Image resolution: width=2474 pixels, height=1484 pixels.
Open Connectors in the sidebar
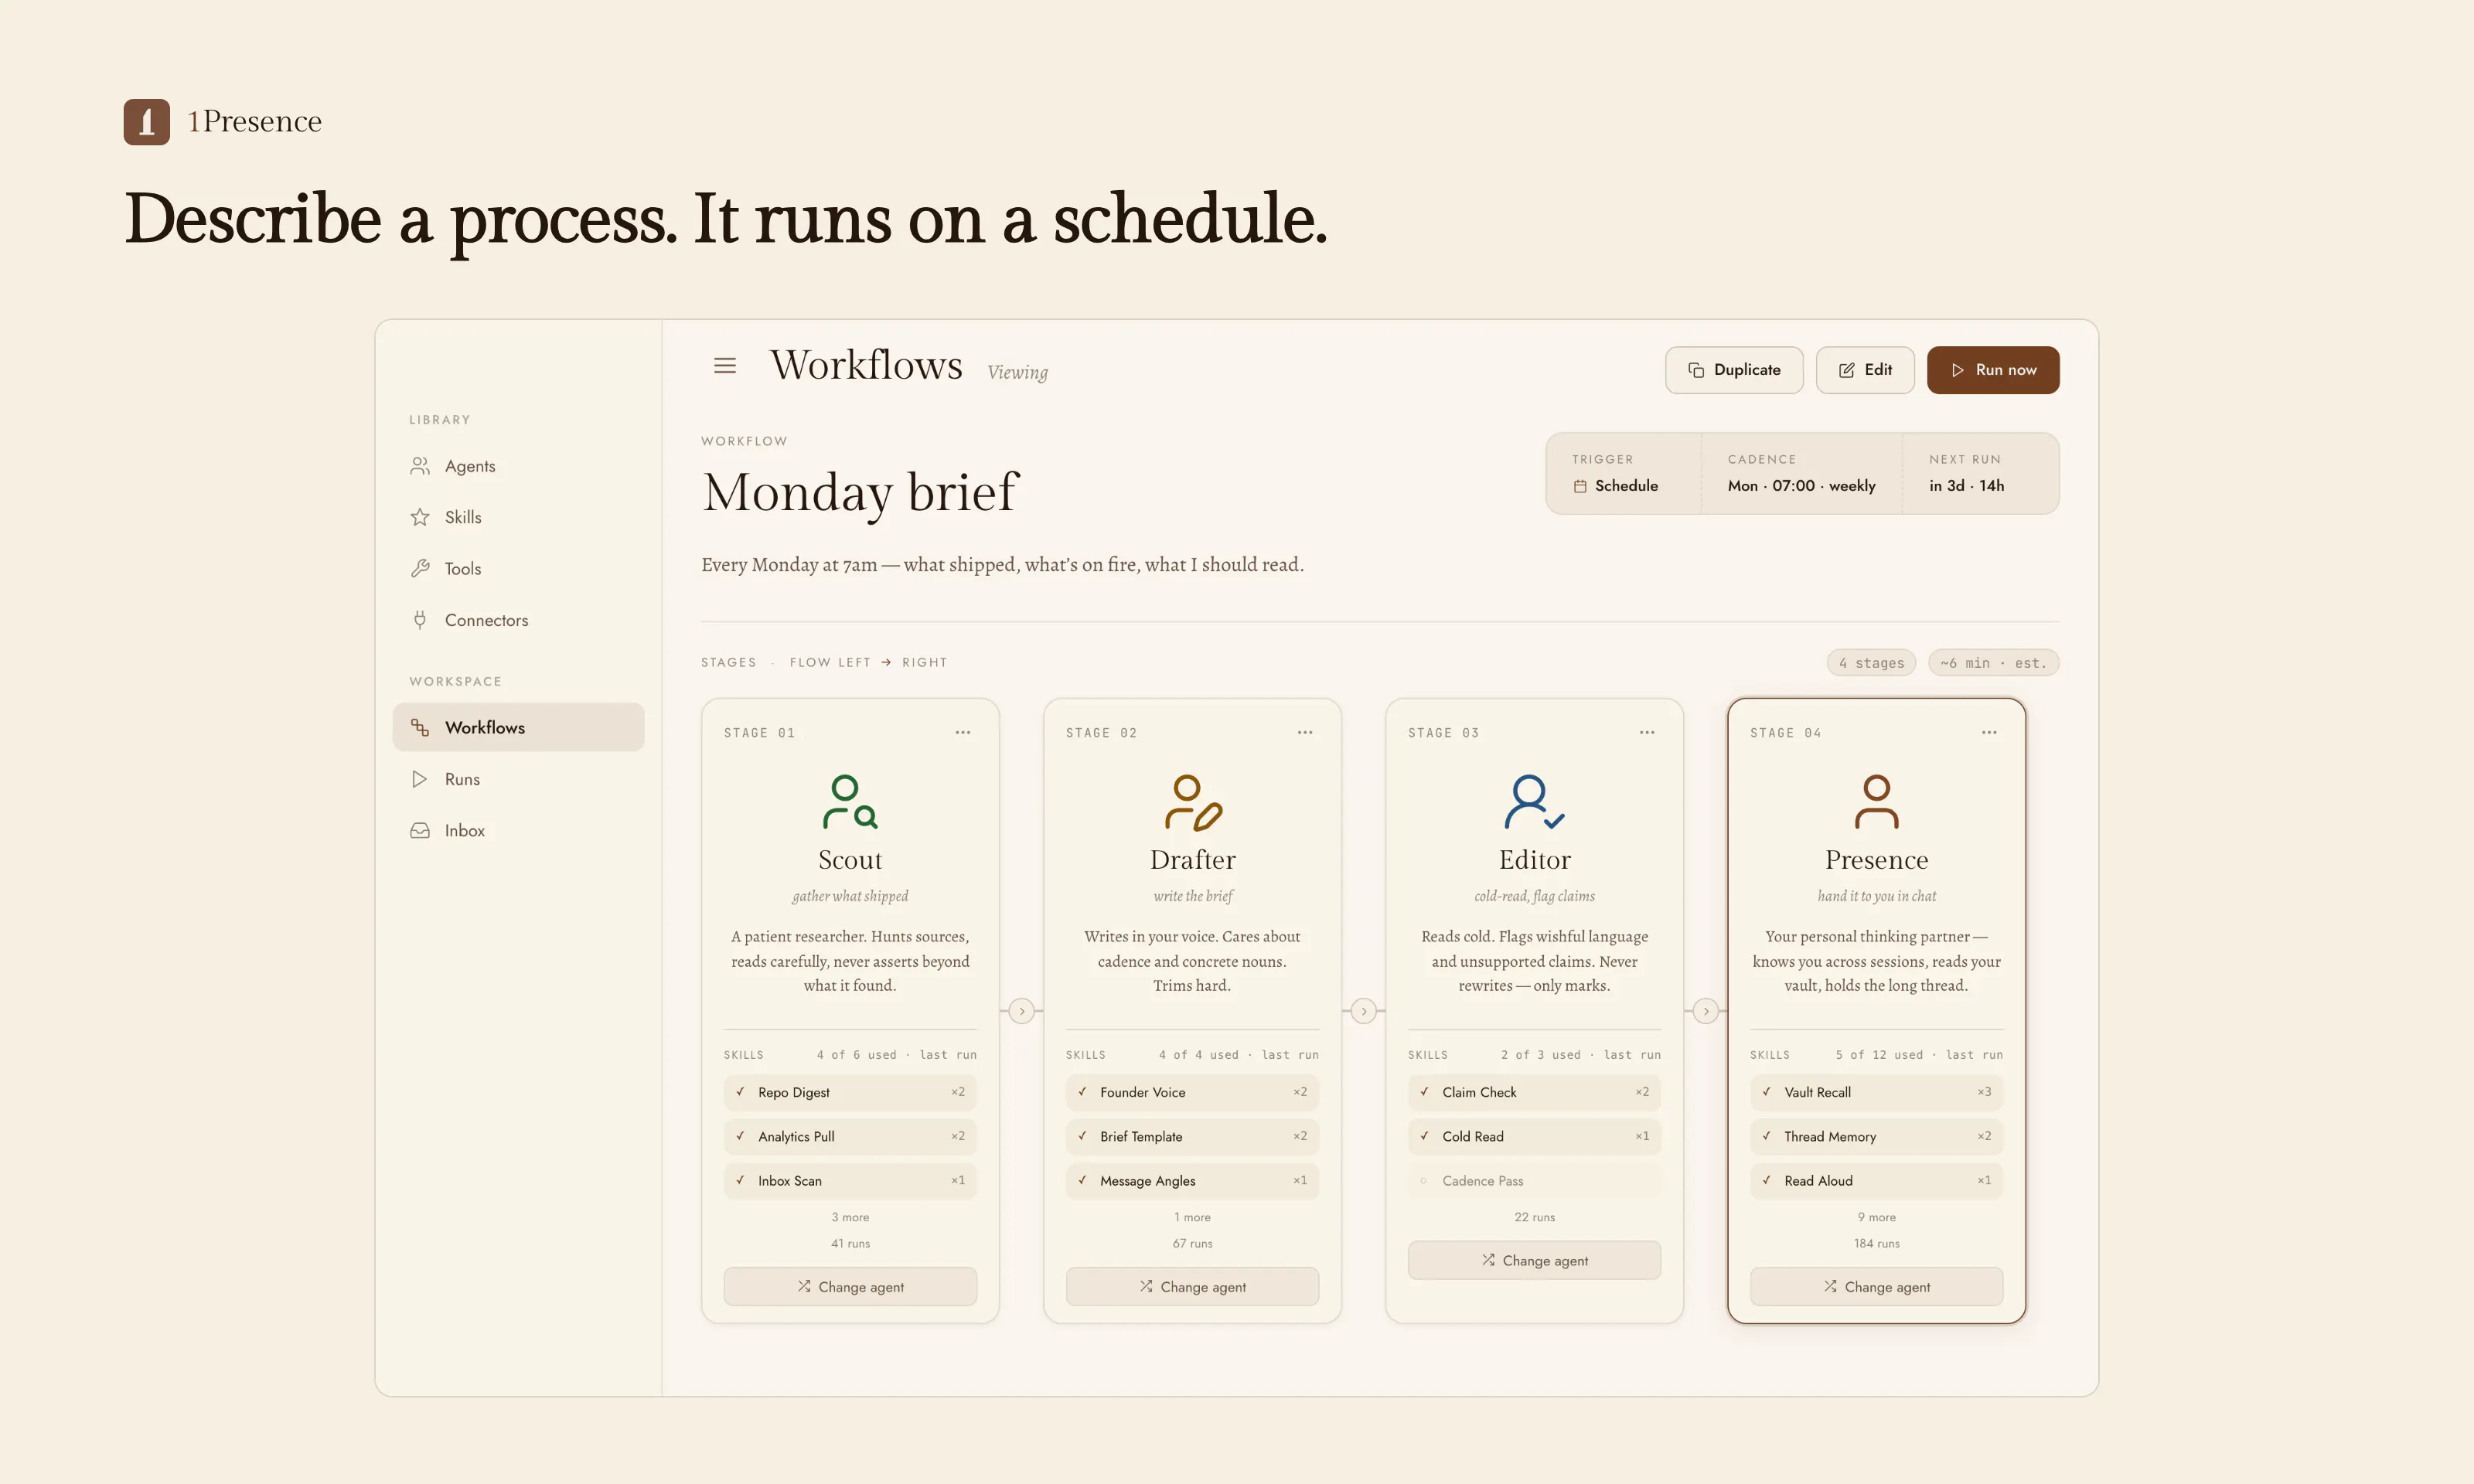click(x=518, y=620)
